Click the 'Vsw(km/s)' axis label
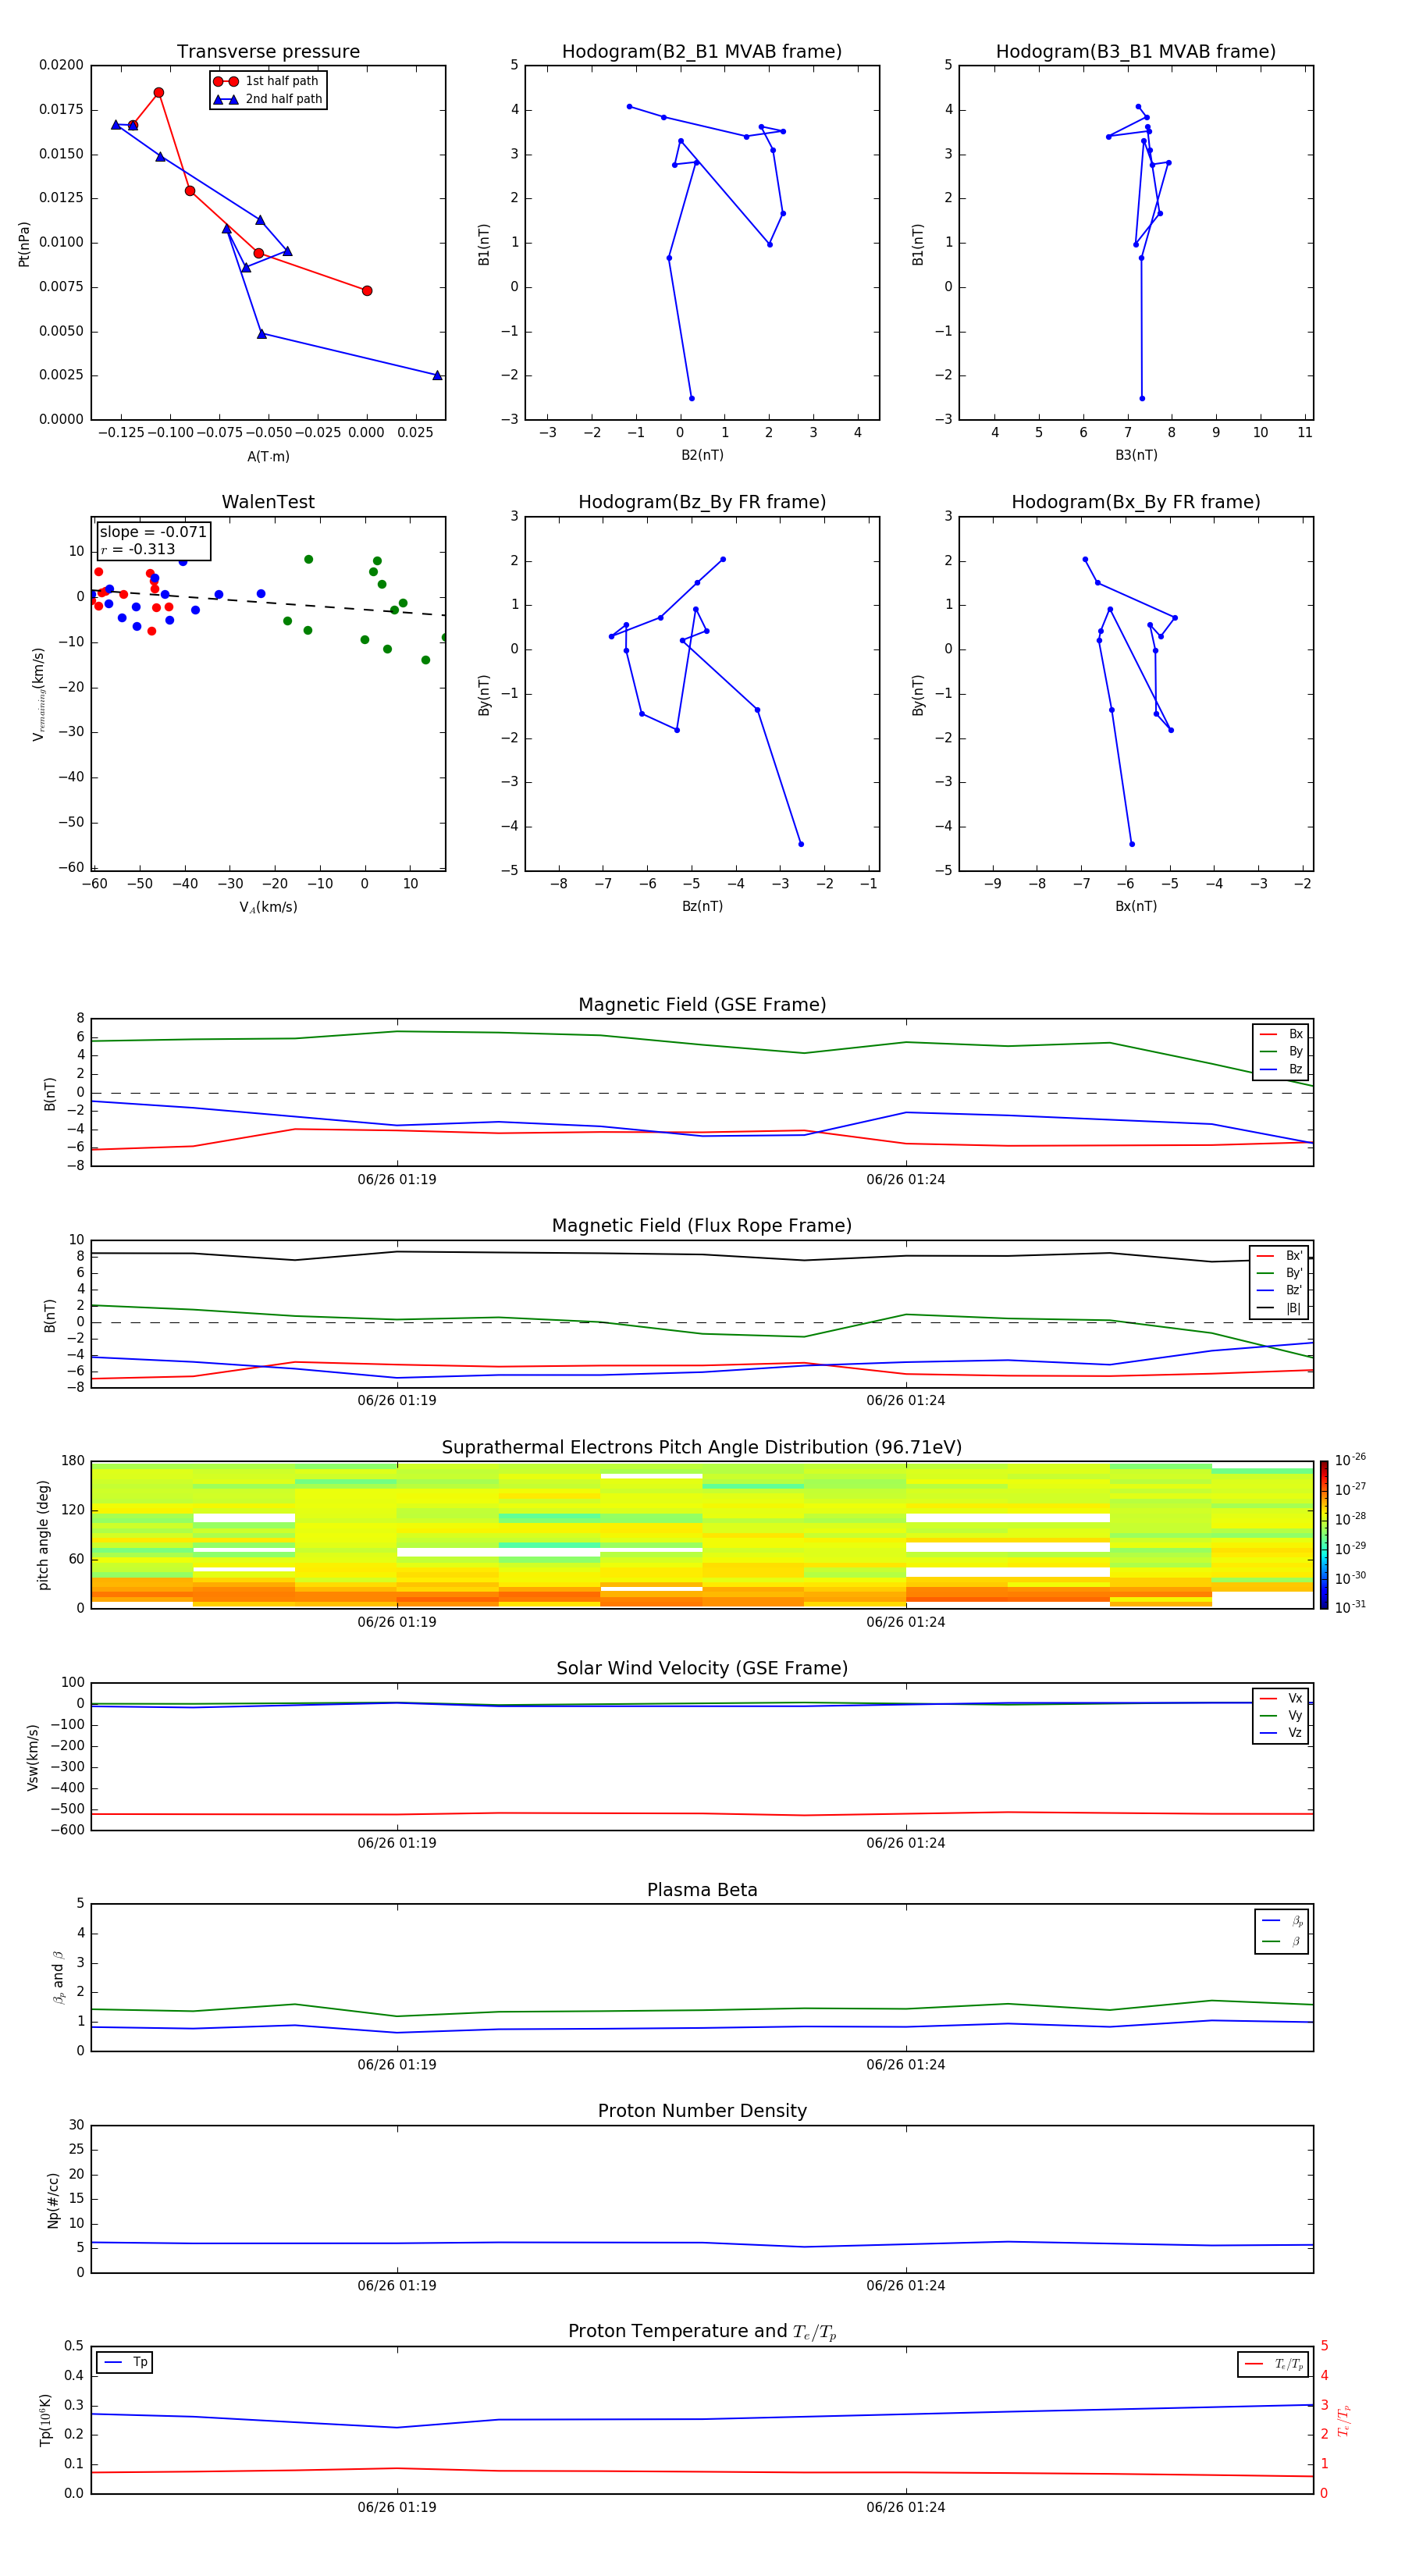Image resolution: width=1405 pixels, height=2576 pixels. coord(33,1757)
